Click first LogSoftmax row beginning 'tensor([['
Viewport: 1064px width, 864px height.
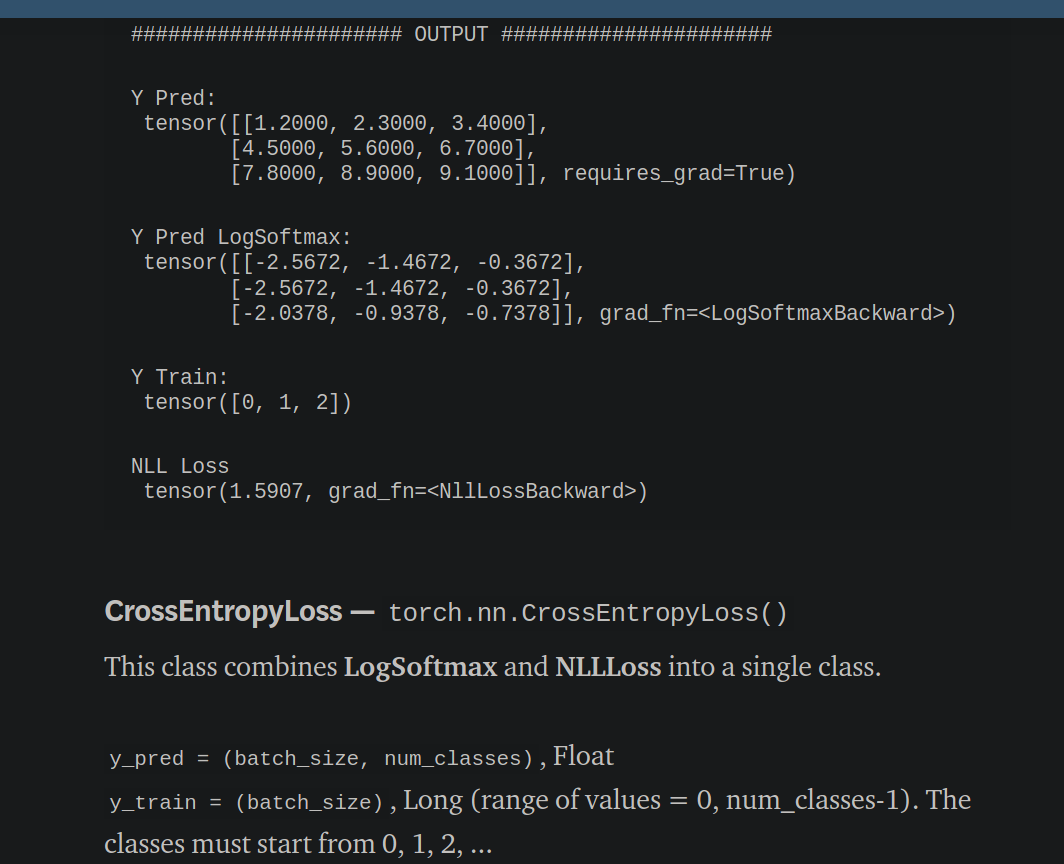click(364, 263)
